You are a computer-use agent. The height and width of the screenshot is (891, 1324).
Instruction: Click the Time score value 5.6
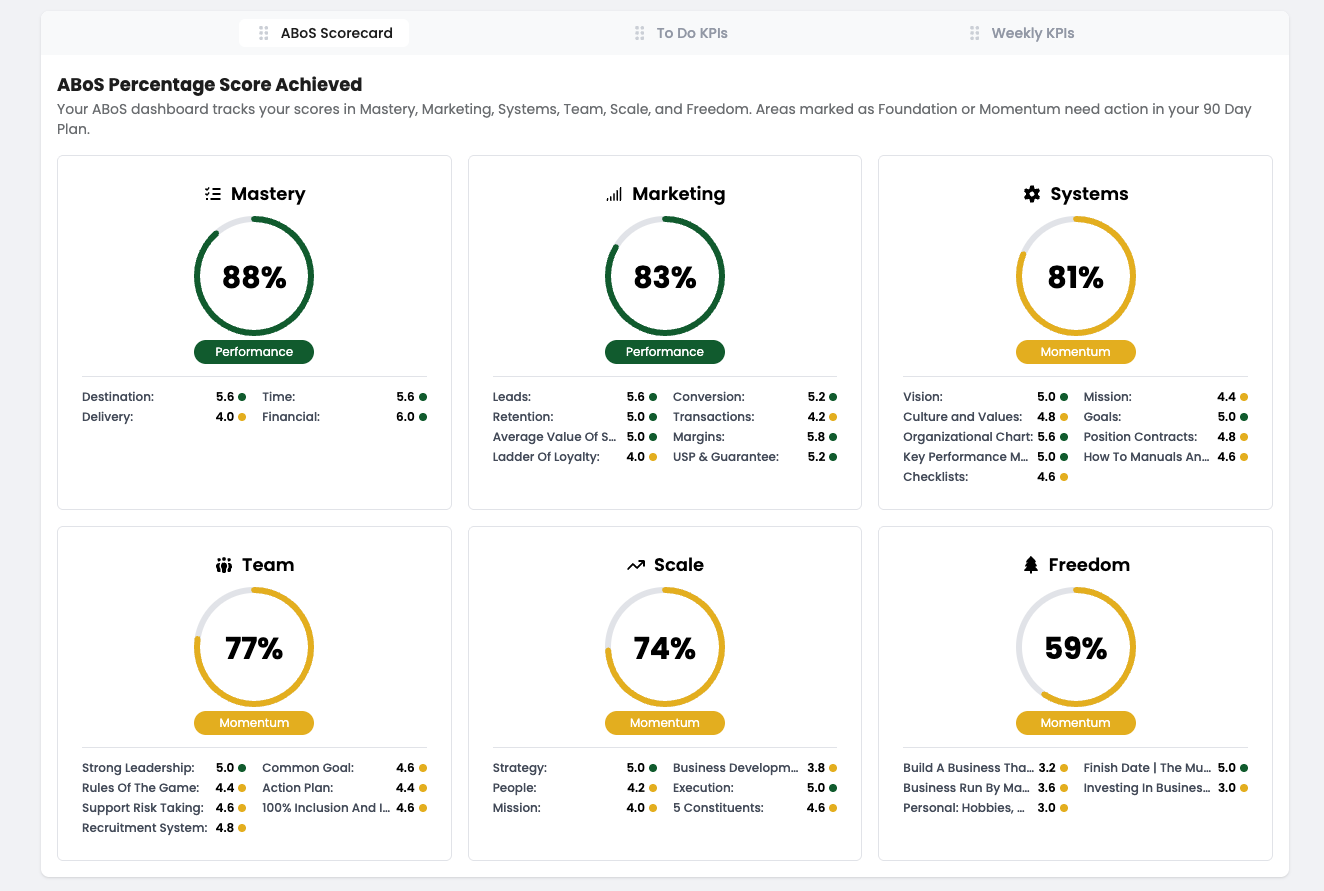[405, 397]
